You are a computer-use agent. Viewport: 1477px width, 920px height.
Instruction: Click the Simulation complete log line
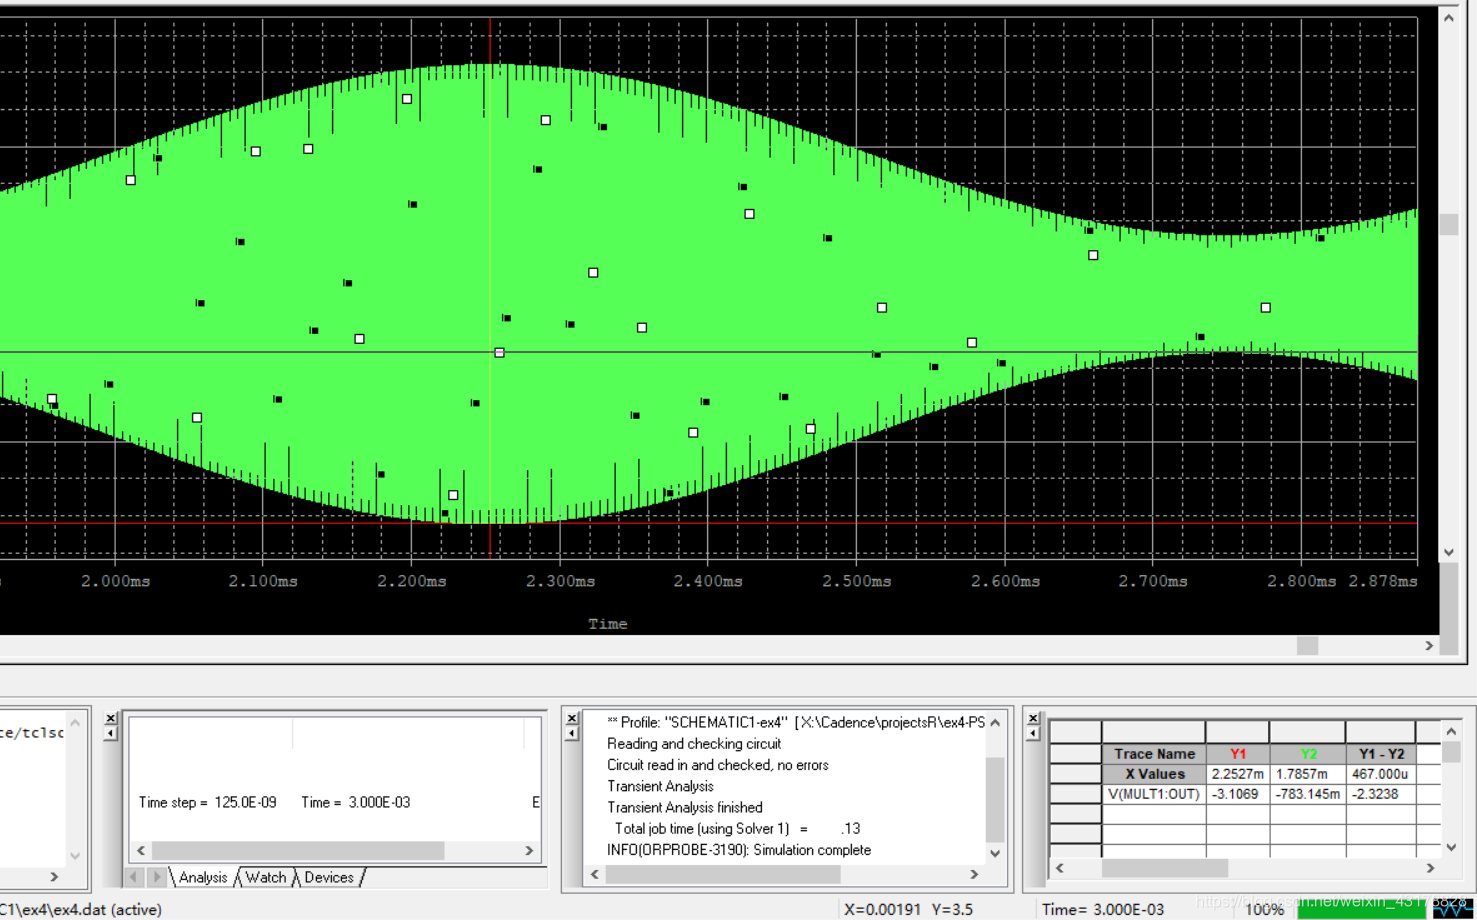[739, 850]
